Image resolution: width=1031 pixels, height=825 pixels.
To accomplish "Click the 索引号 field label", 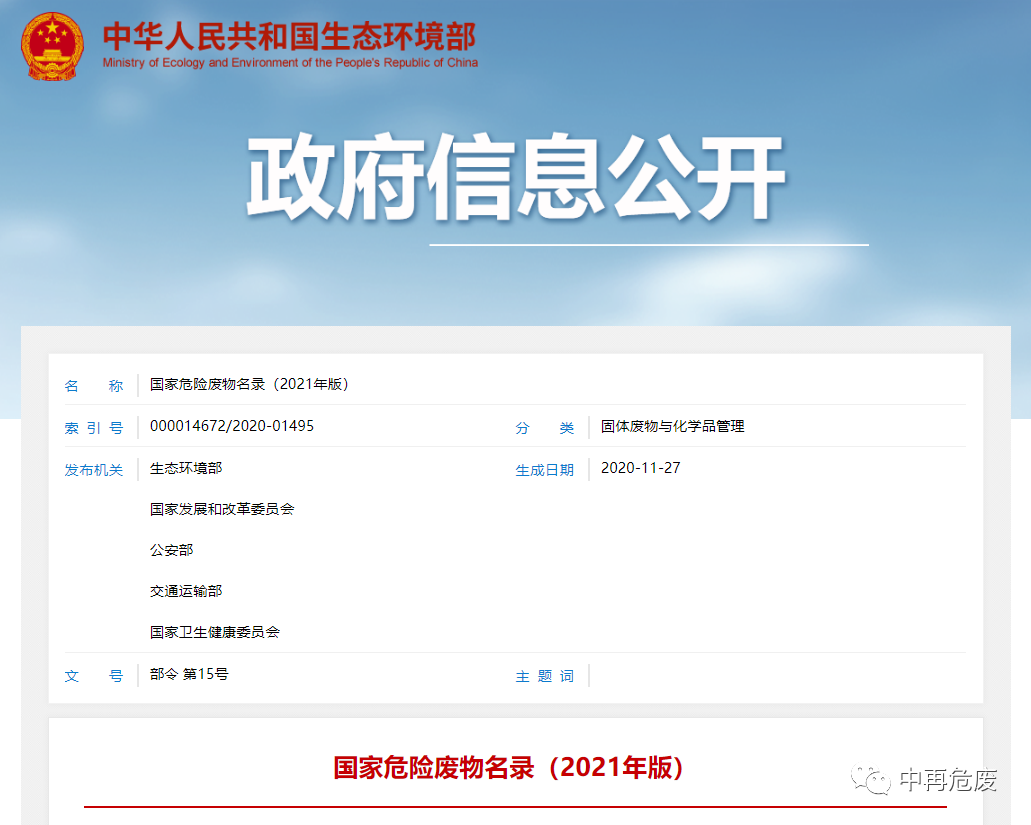I will 94,428.
